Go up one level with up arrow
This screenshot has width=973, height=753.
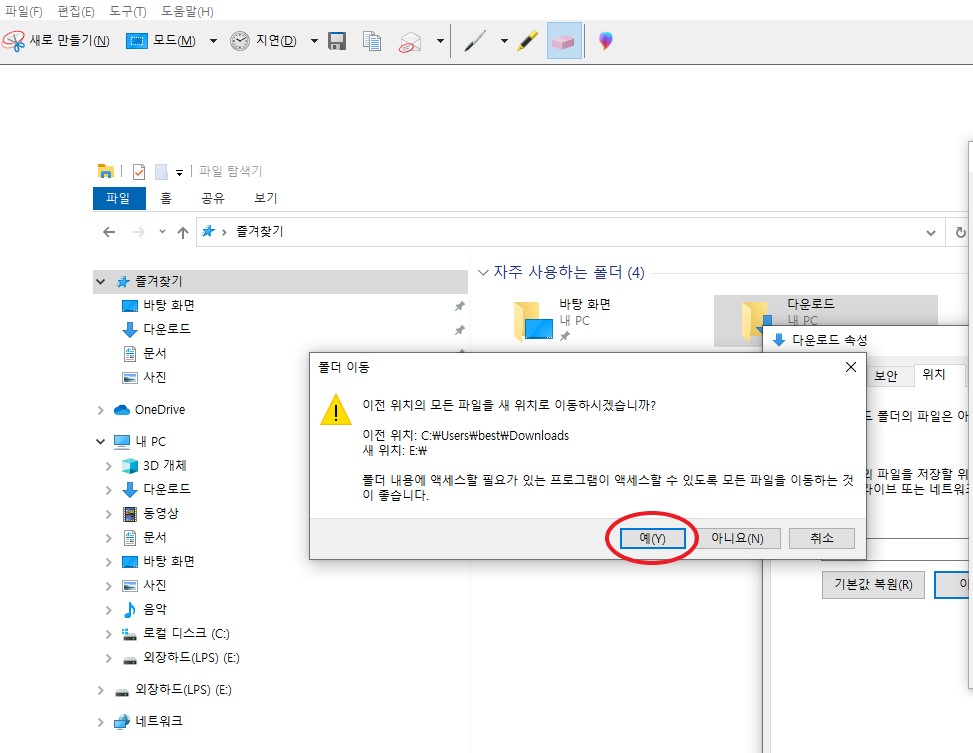(x=182, y=232)
